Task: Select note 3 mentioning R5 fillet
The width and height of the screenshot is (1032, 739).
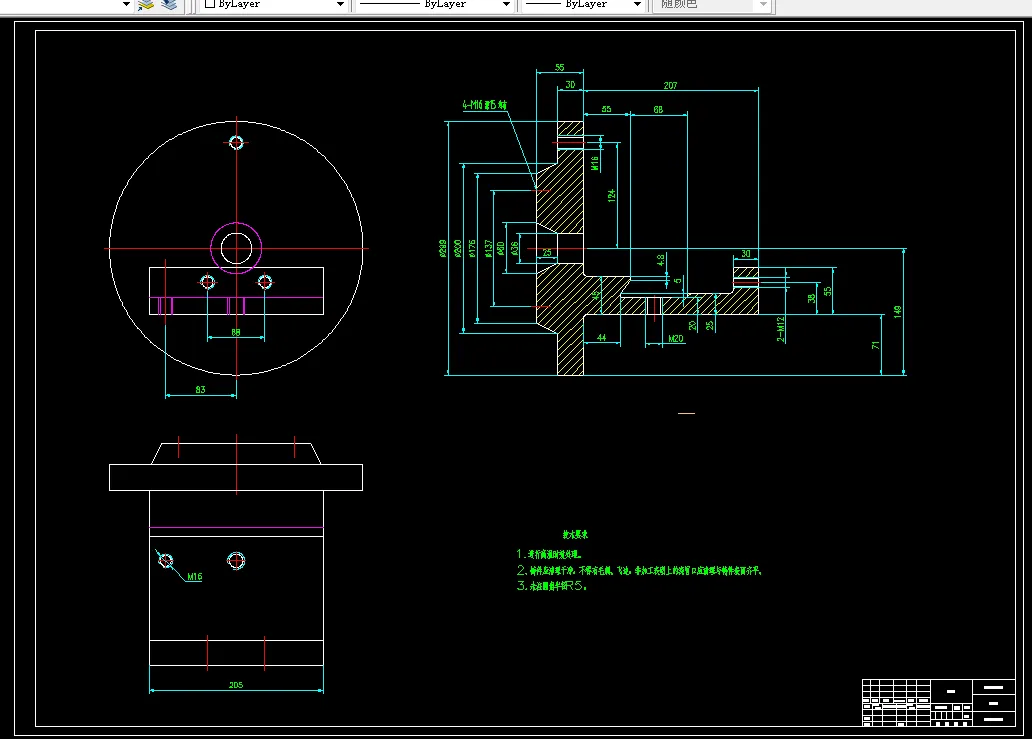Action: 551,587
